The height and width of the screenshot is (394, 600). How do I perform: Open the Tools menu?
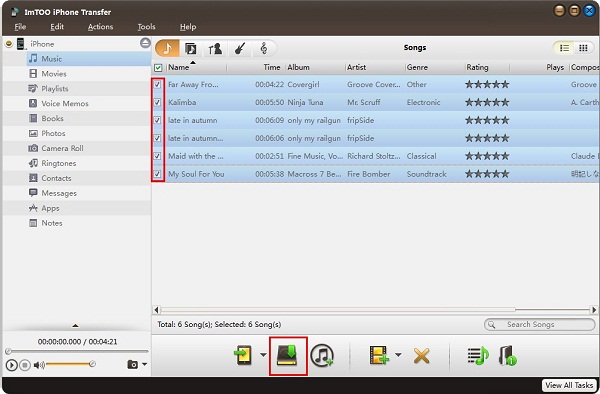tap(146, 27)
